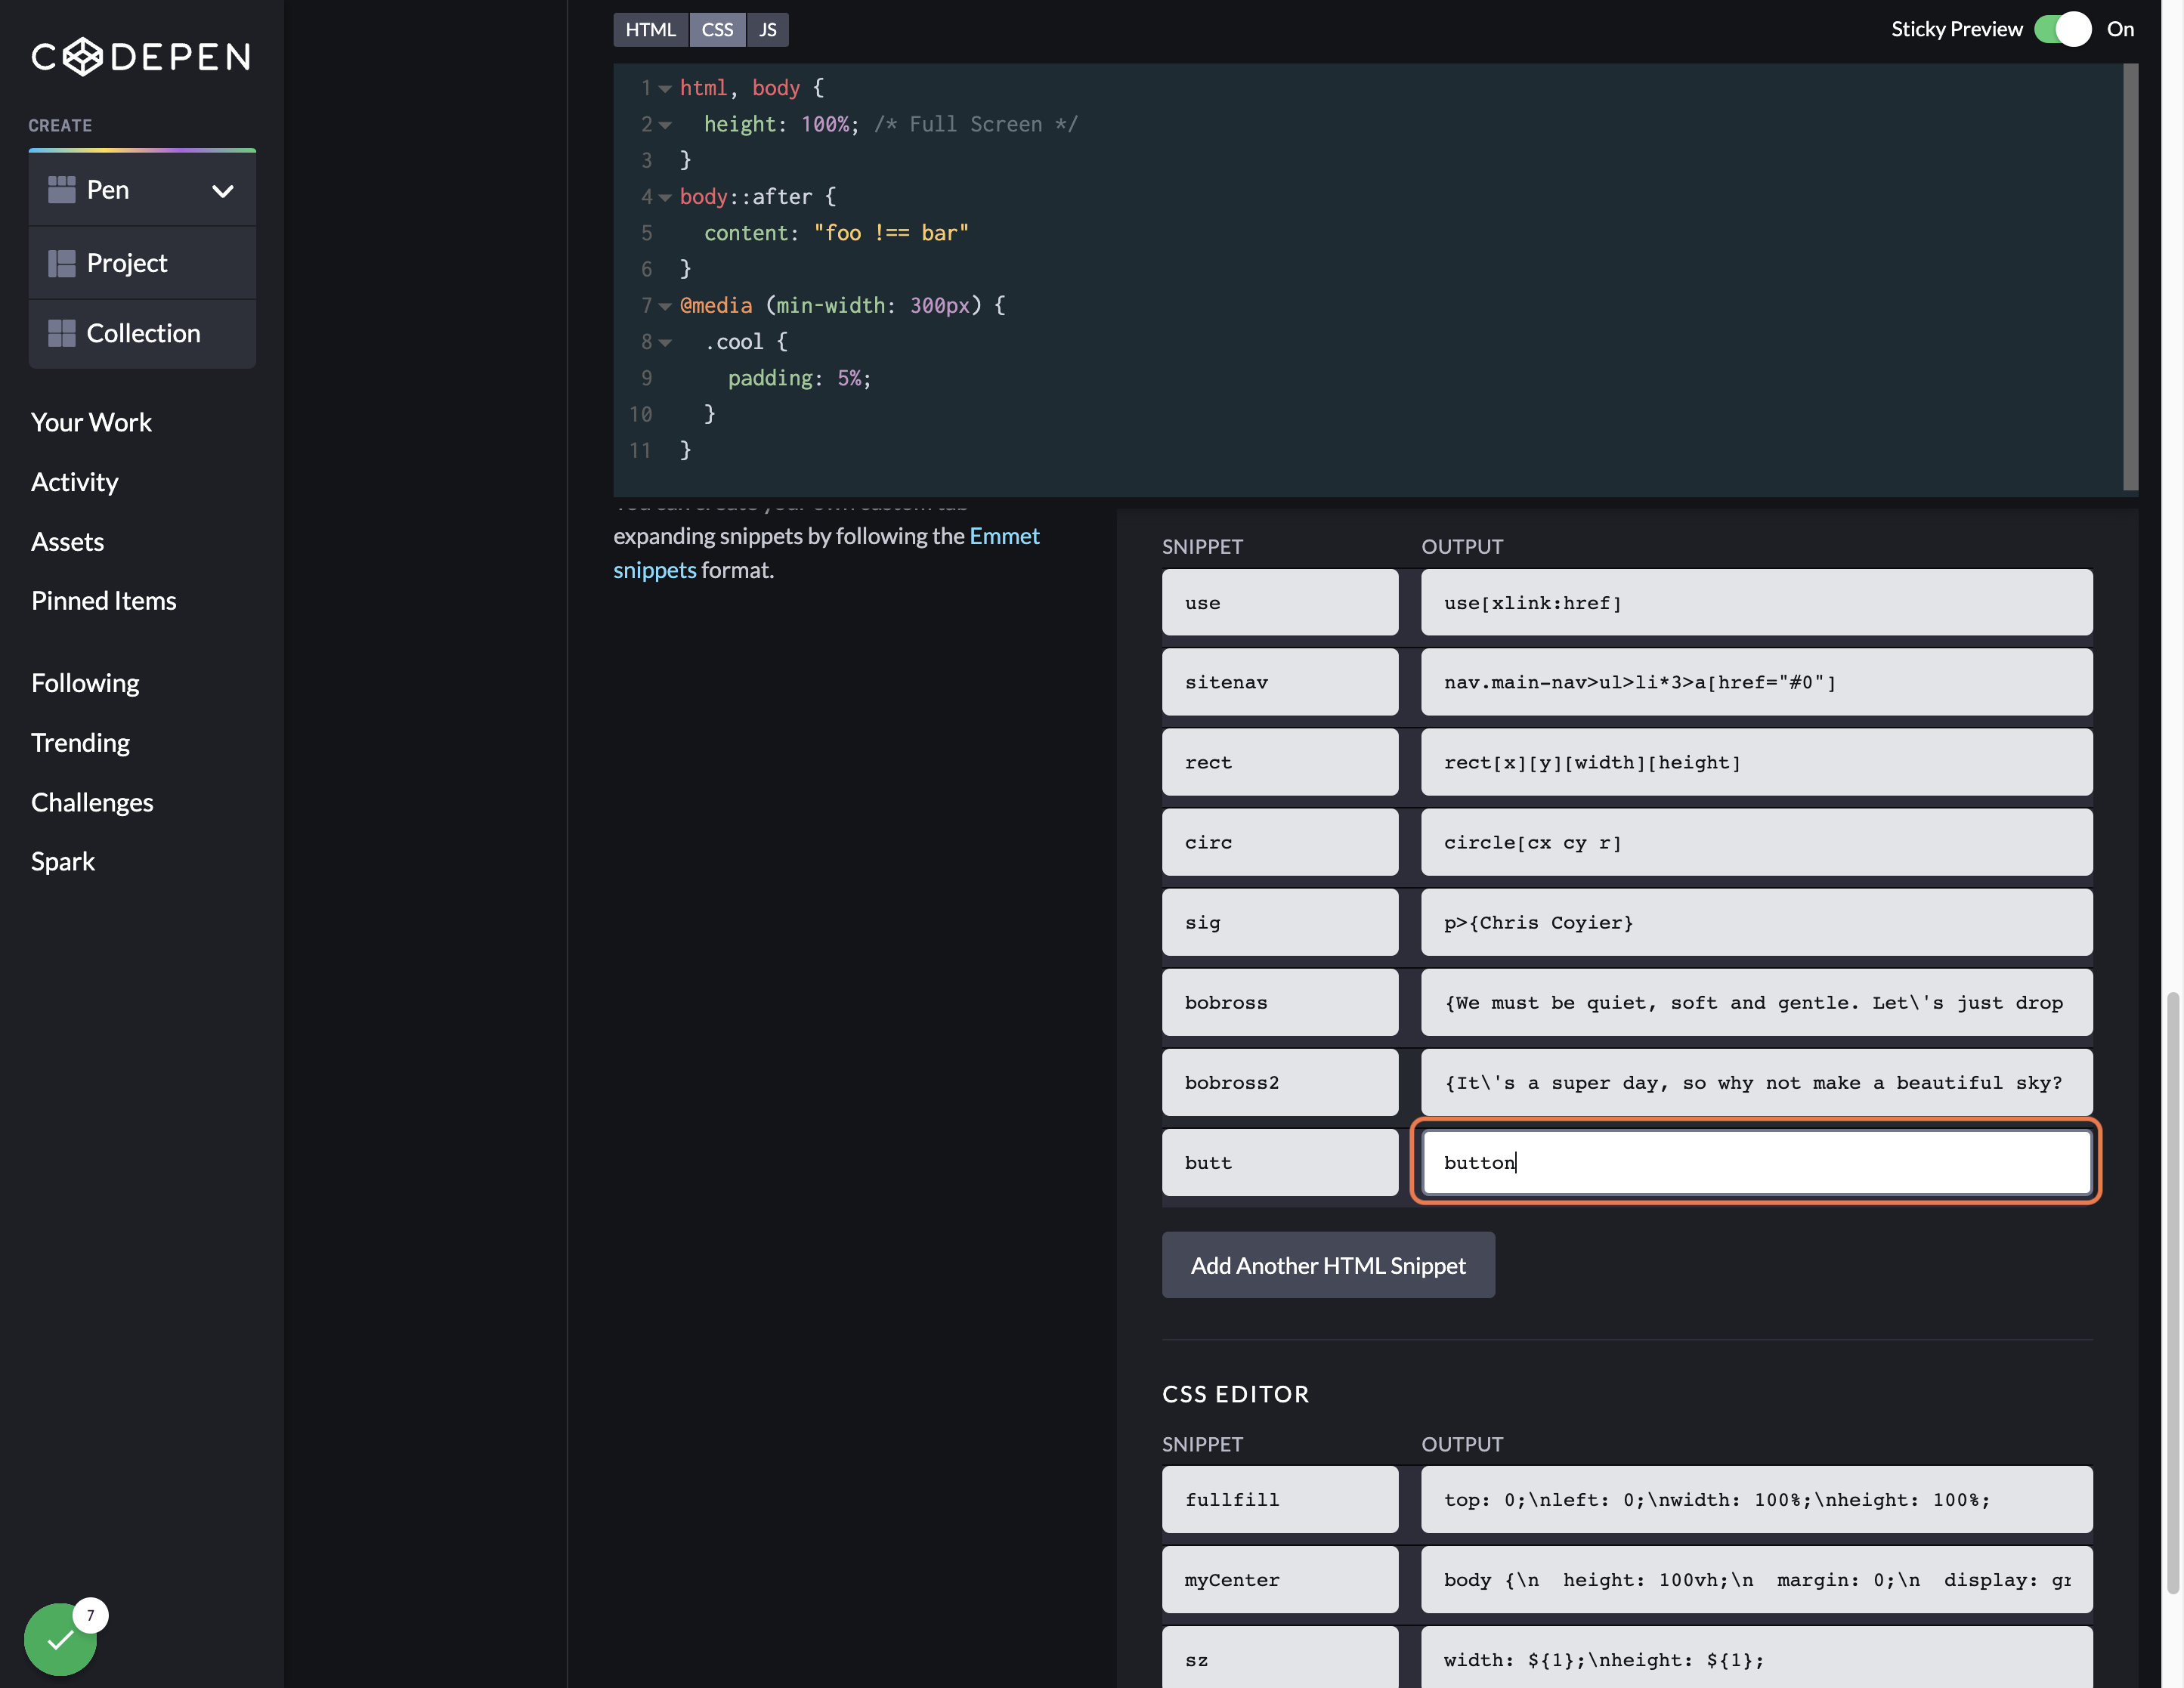The image size is (2184, 1688).
Task: Click the 'button' output field
Action: (1756, 1162)
